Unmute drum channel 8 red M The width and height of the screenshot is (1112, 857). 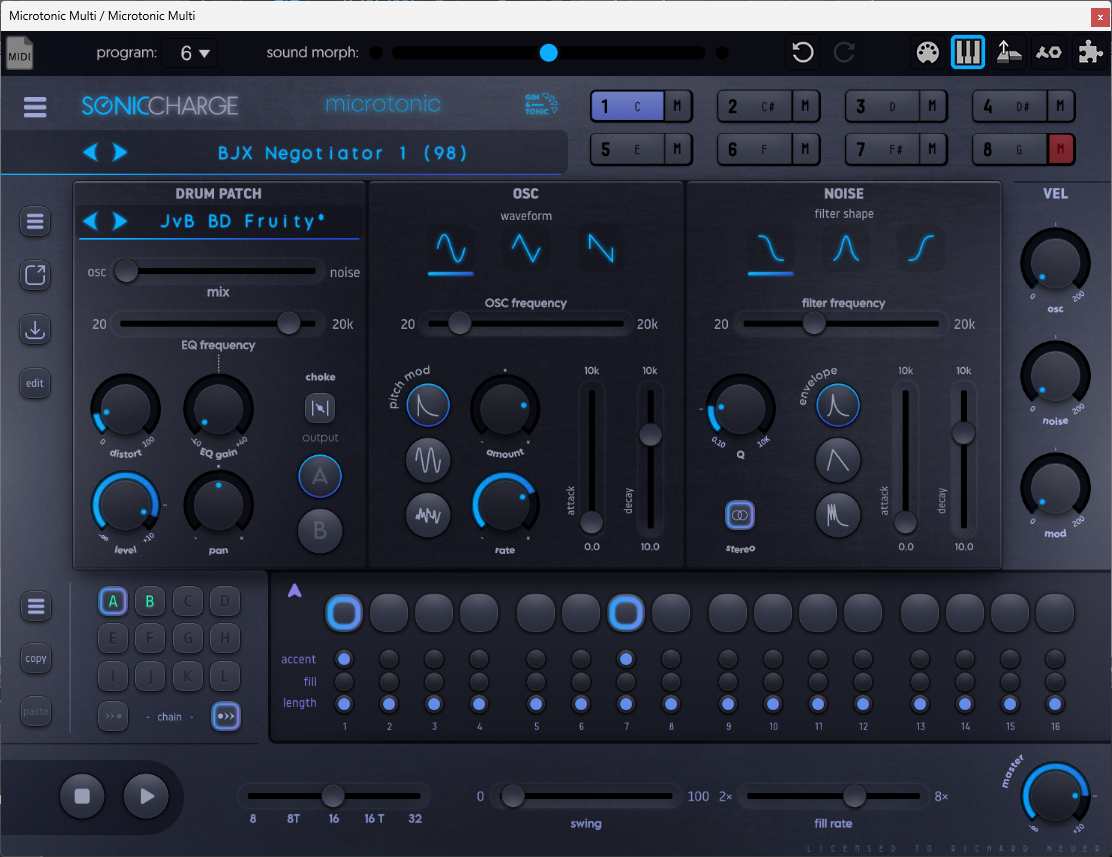[x=1060, y=149]
